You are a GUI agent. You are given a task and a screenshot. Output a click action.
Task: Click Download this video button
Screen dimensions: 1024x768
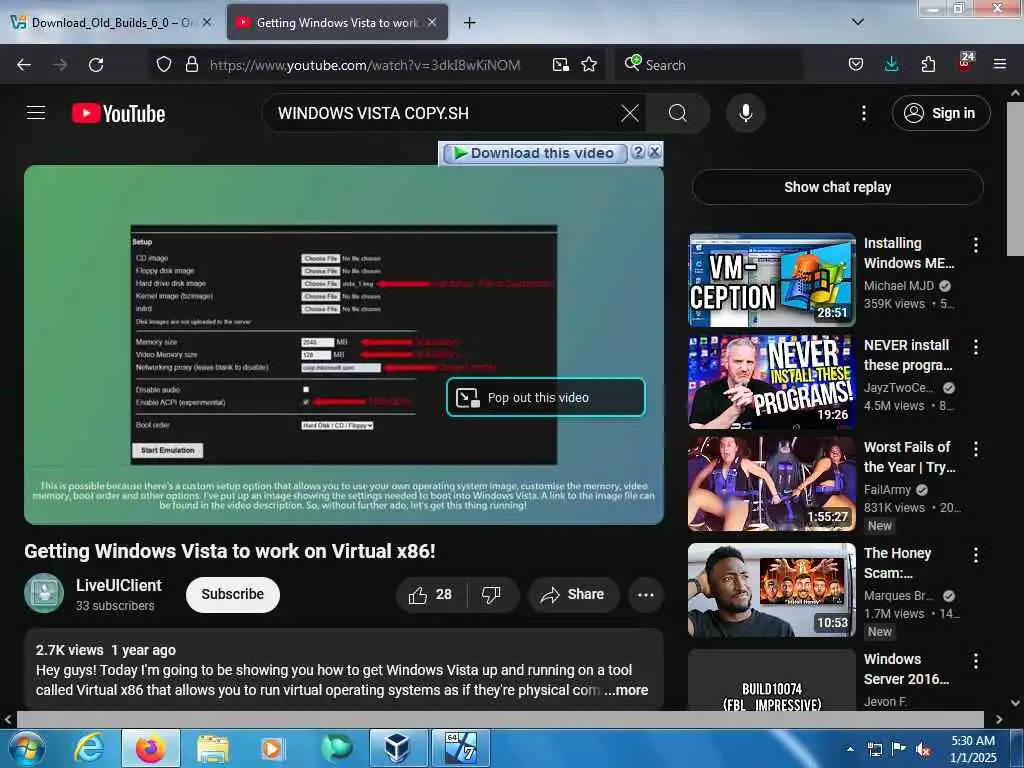(535, 153)
